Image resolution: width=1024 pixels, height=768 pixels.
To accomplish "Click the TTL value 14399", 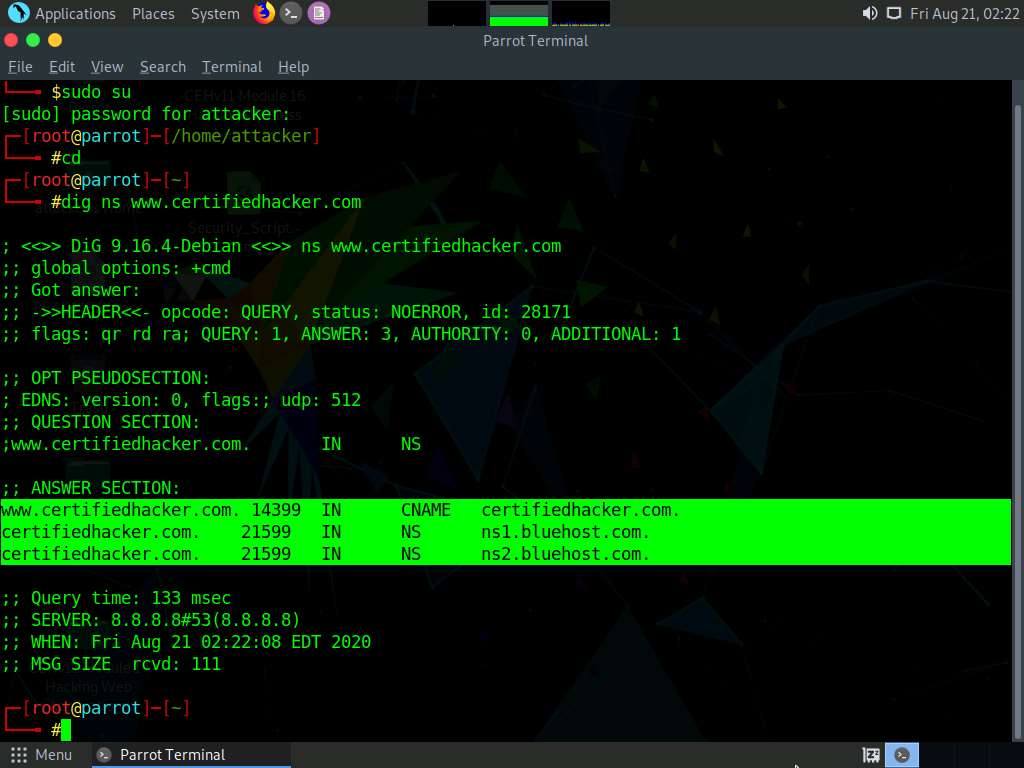I will [x=276, y=510].
